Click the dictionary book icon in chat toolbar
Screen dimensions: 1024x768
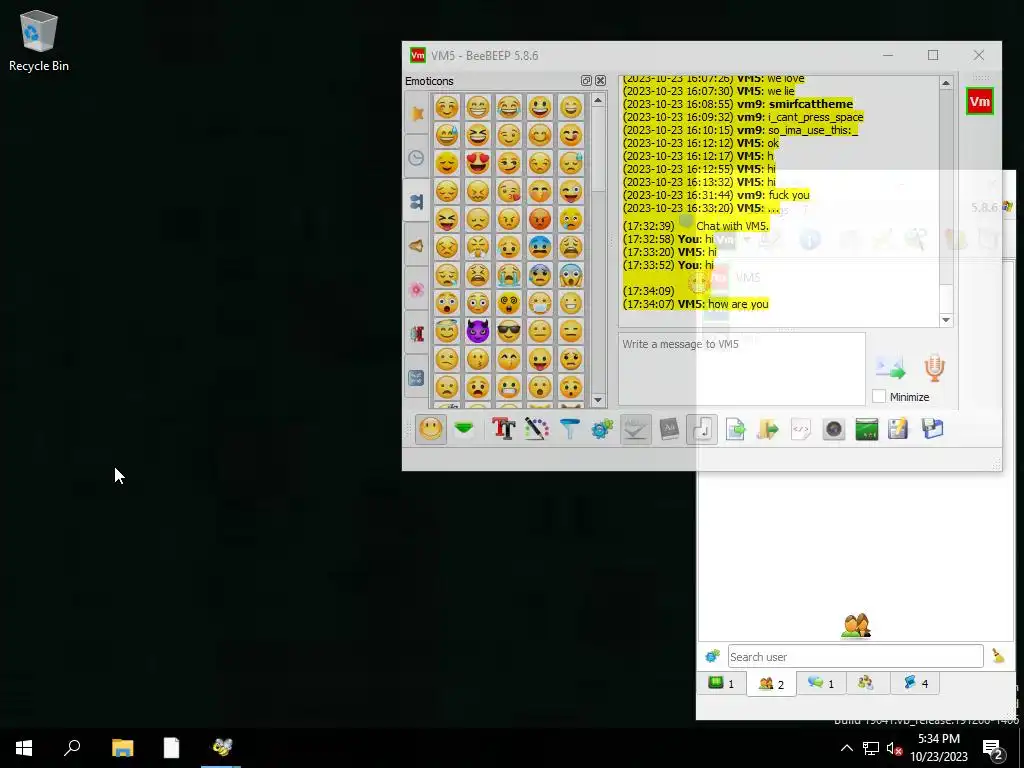669,429
